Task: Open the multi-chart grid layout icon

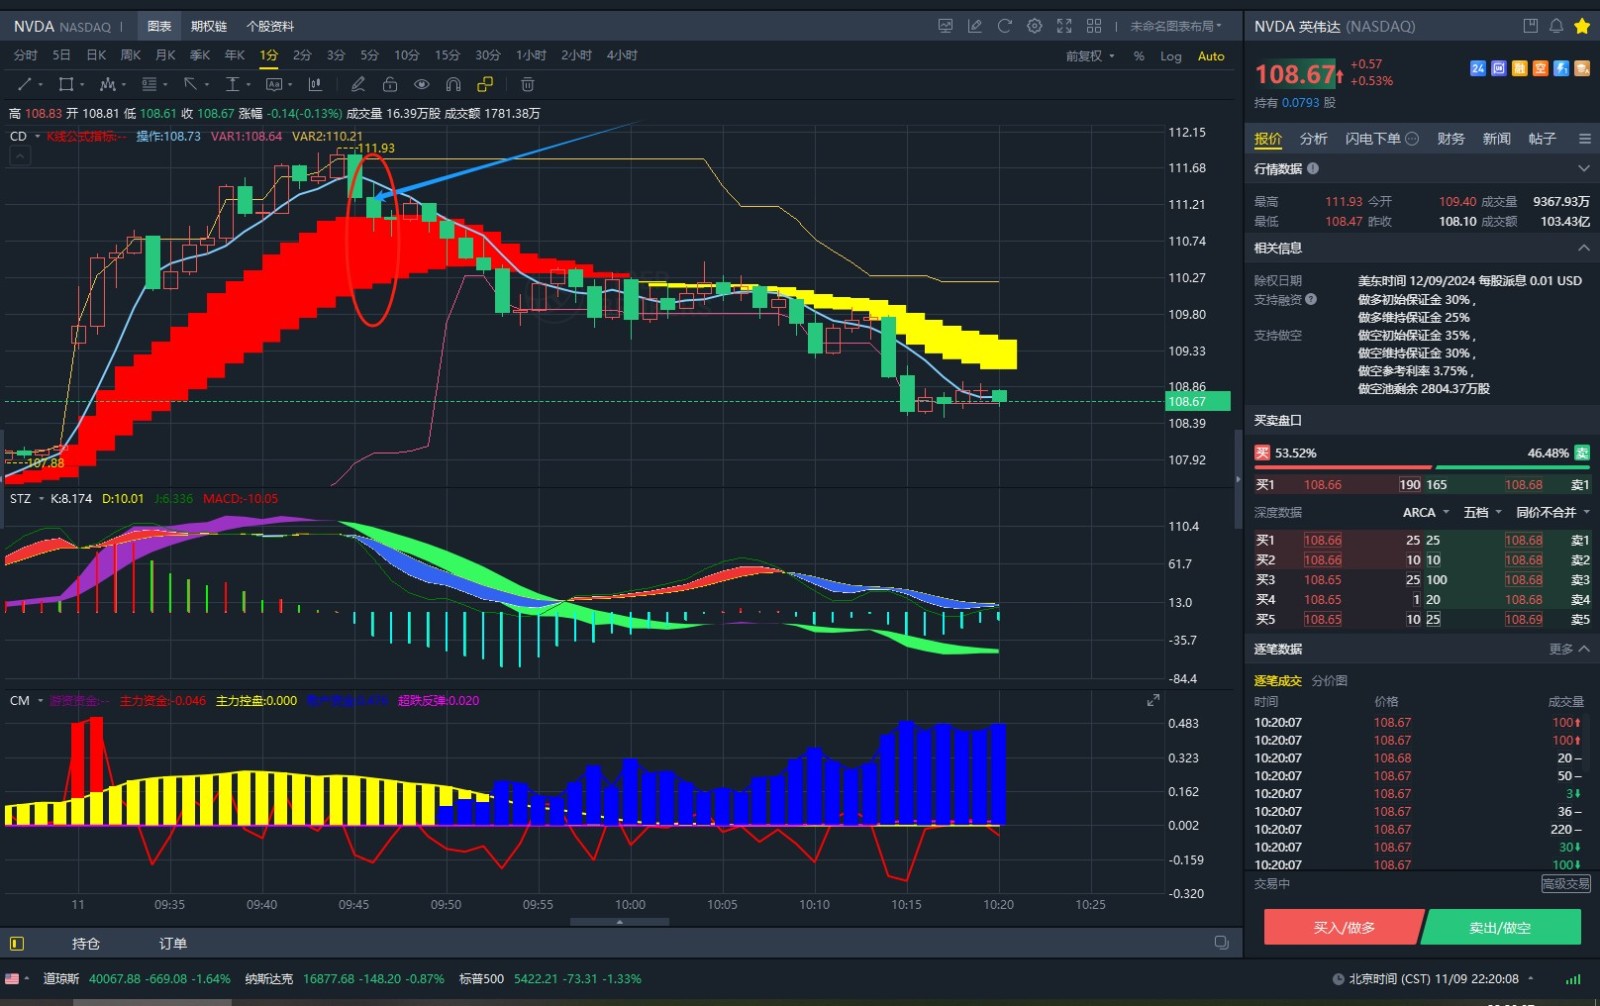Action: click(1094, 26)
